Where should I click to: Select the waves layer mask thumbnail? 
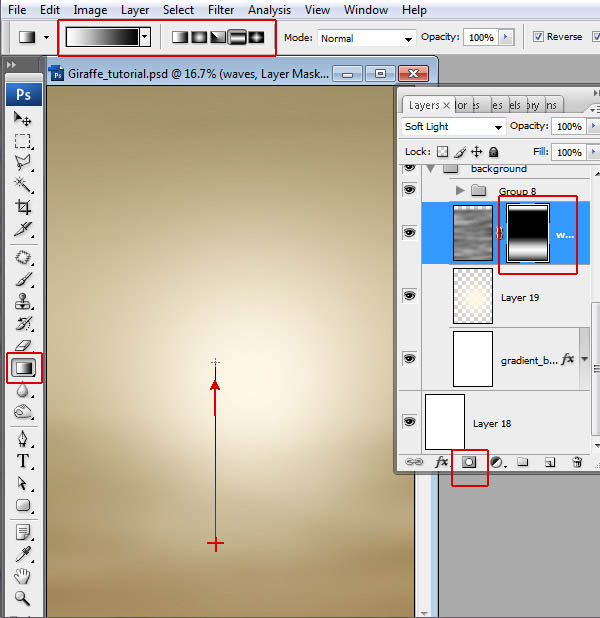pyautogui.click(x=529, y=233)
